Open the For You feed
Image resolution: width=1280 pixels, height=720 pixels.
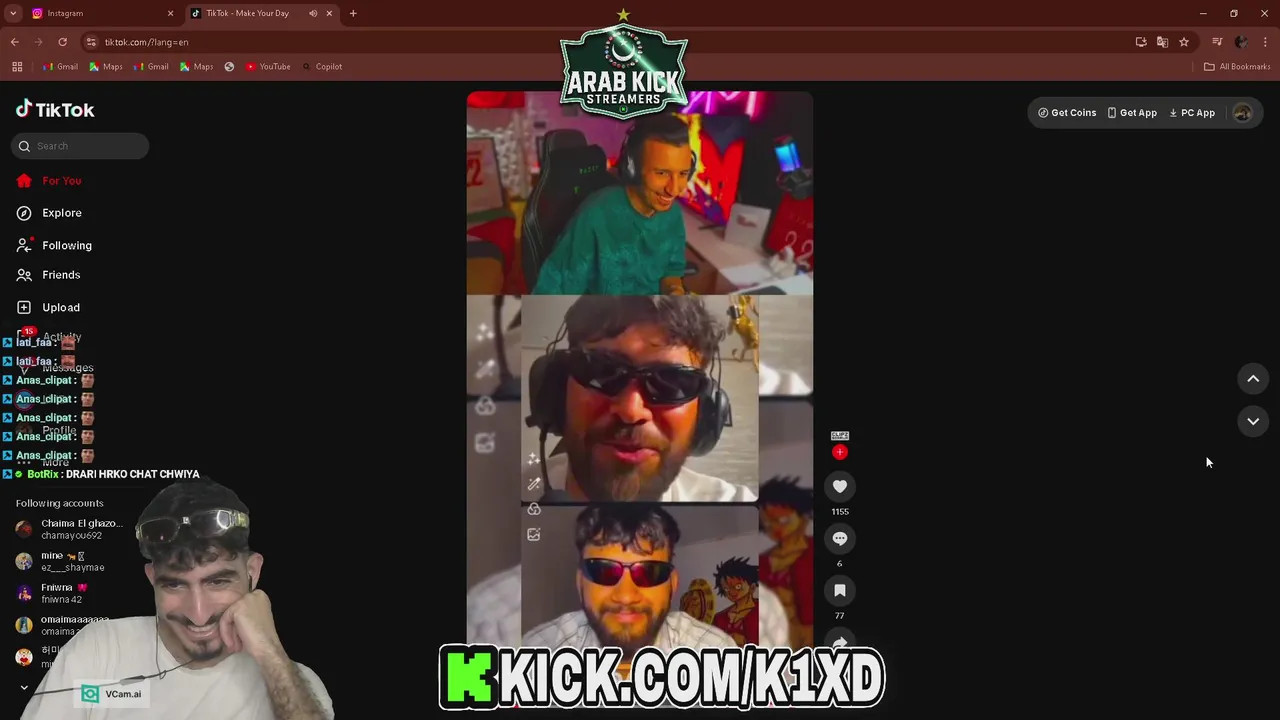(61, 181)
